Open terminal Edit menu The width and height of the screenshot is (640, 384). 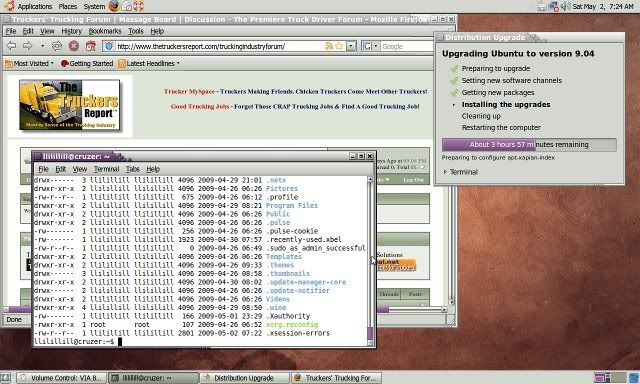tap(60, 169)
